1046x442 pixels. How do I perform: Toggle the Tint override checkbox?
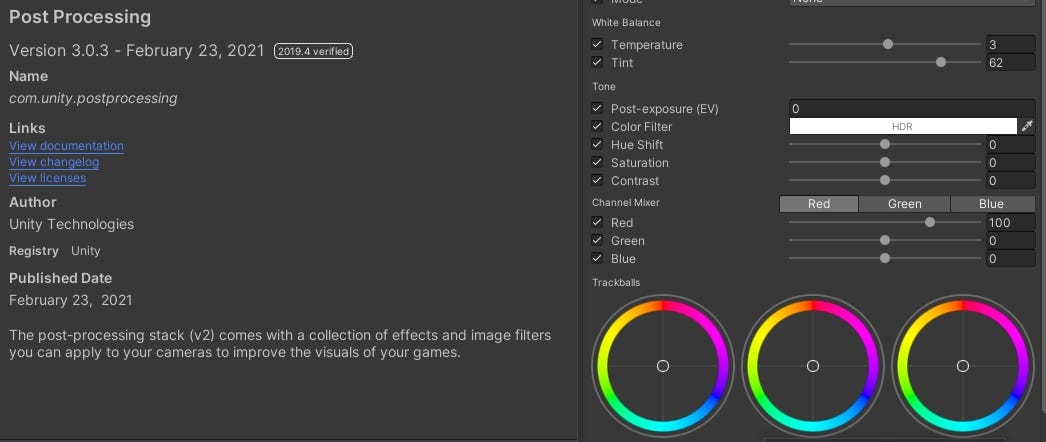(x=597, y=63)
